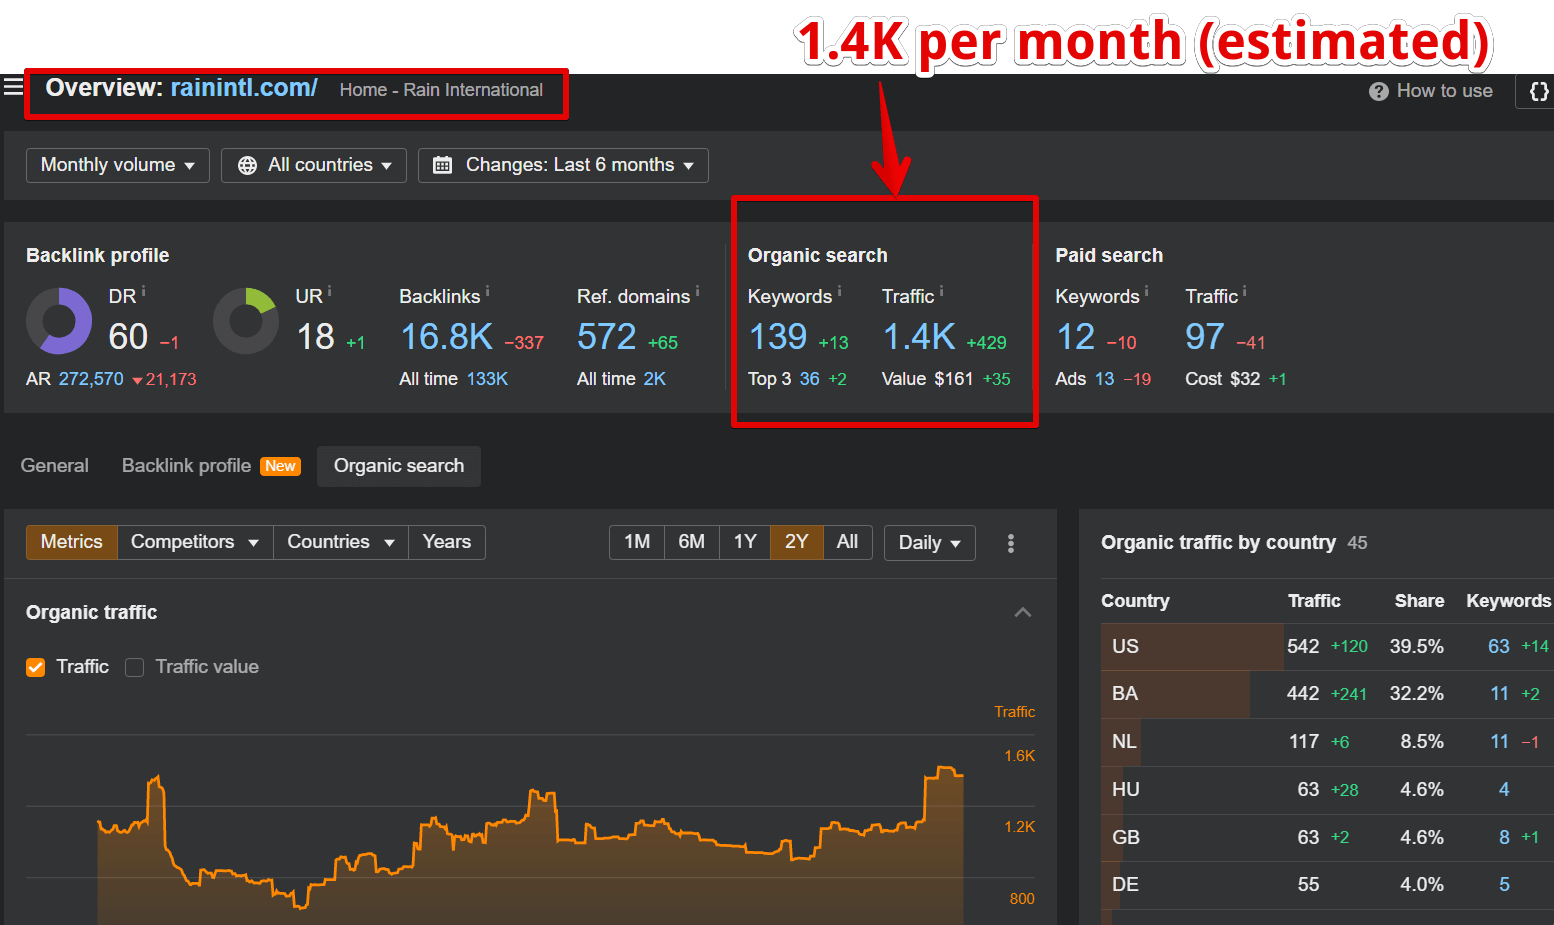
Task: Click info icon beside Paid search Keywords
Action: click(x=1146, y=291)
